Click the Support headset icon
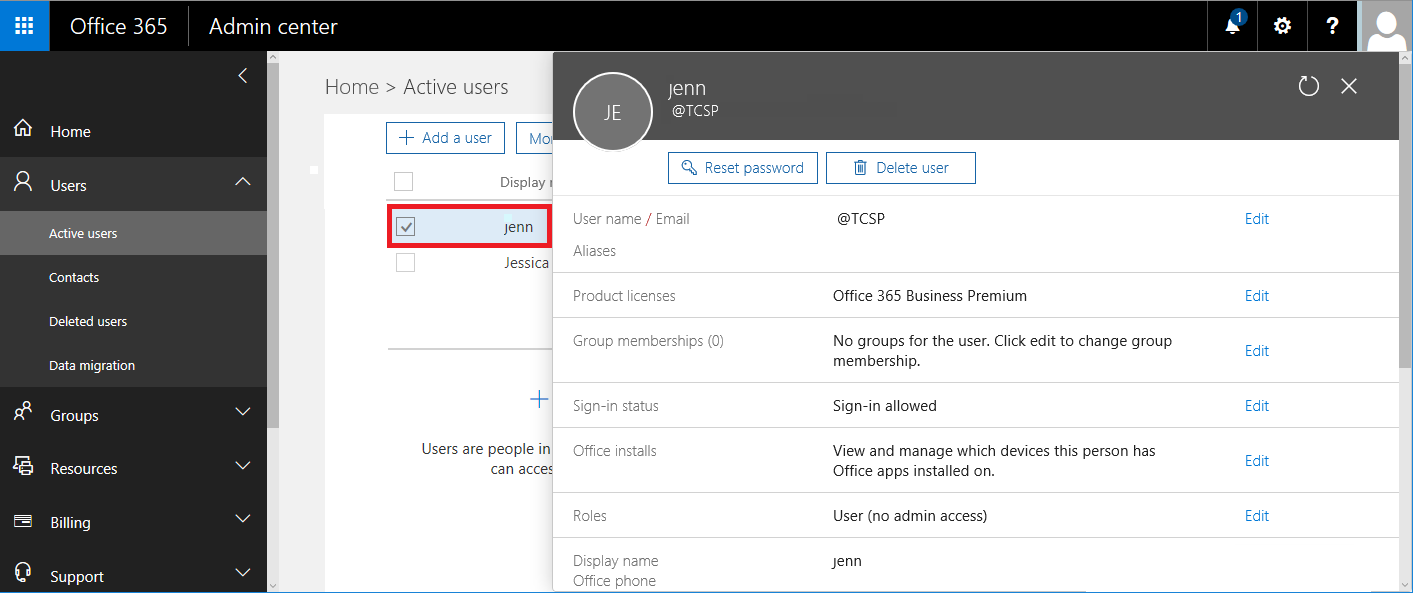The width and height of the screenshot is (1413, 593). pos(23,574)
